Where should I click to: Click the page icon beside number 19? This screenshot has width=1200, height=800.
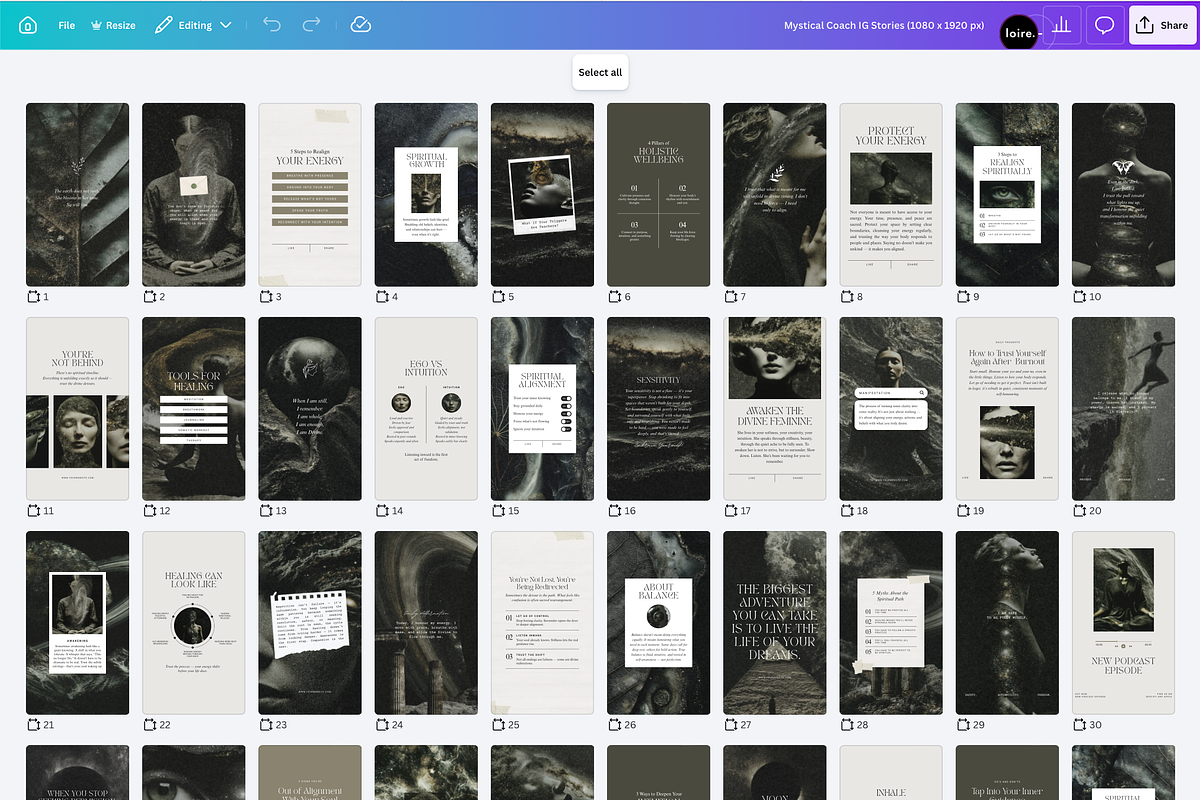963,511
